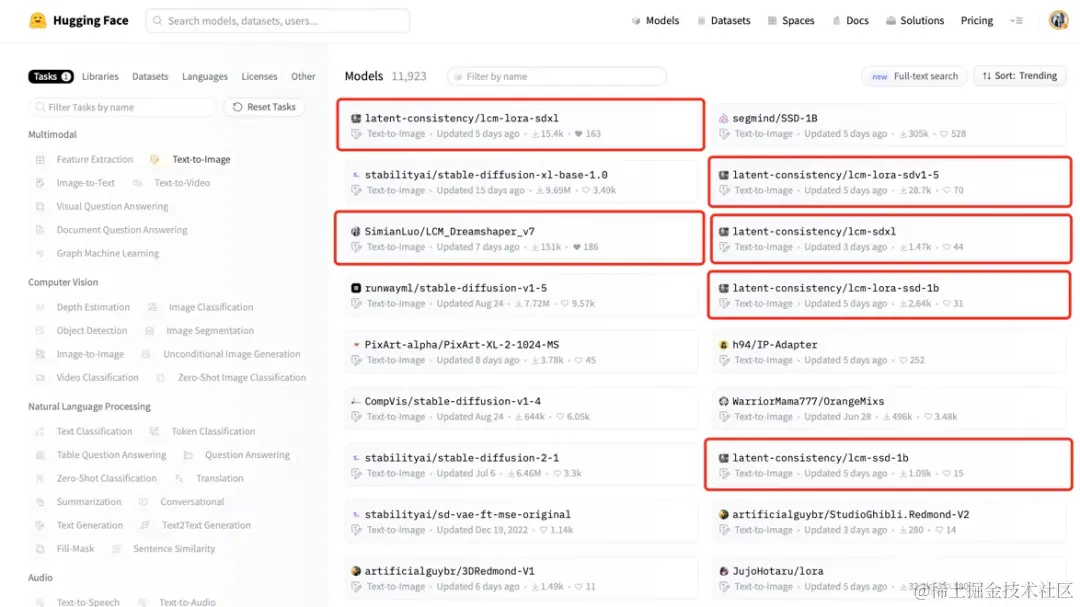Select the Zero-Shot Classification task label

coord(107,478)
